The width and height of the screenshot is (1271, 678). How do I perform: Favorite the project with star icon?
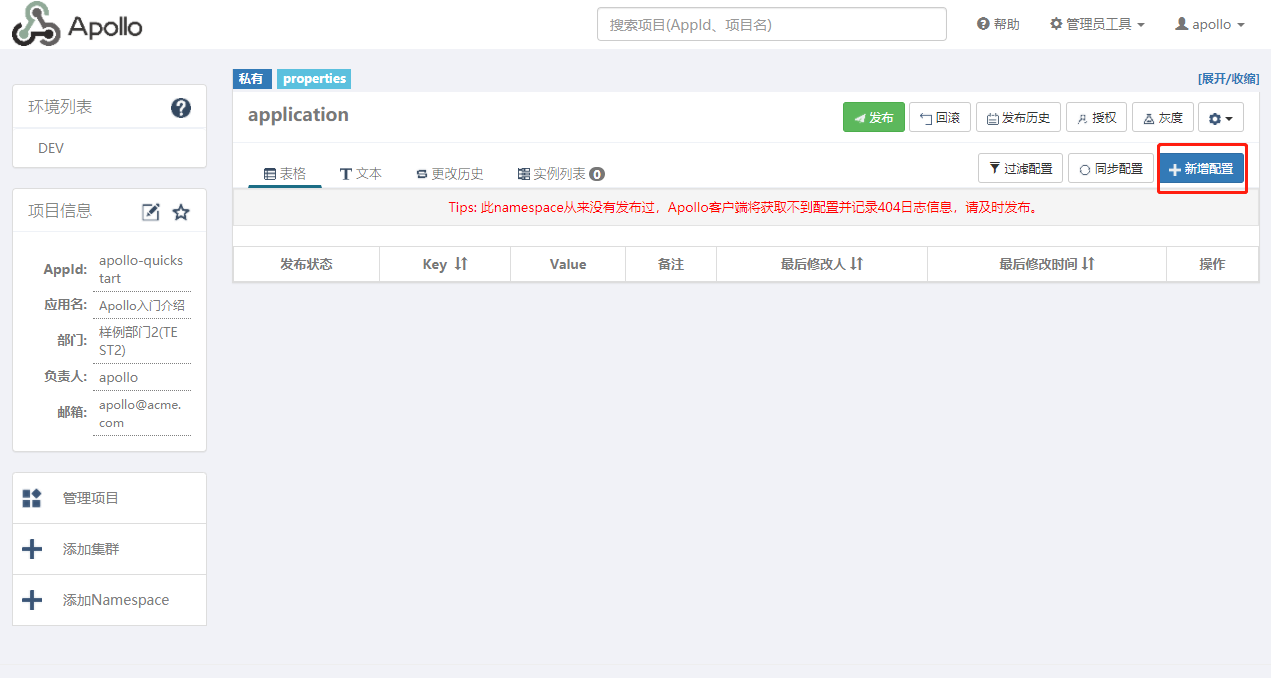pyautogui.click(x=181, y=211)
